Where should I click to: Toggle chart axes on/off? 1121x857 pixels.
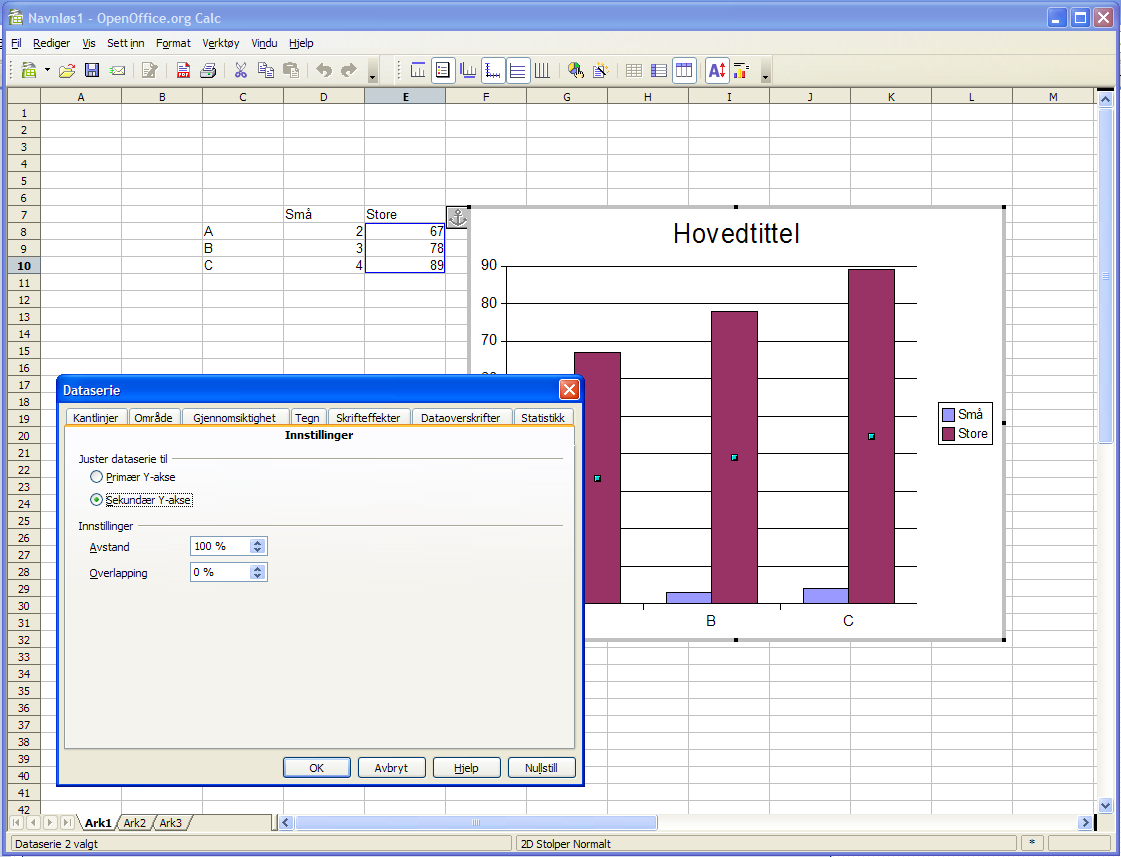click(493, 70)
